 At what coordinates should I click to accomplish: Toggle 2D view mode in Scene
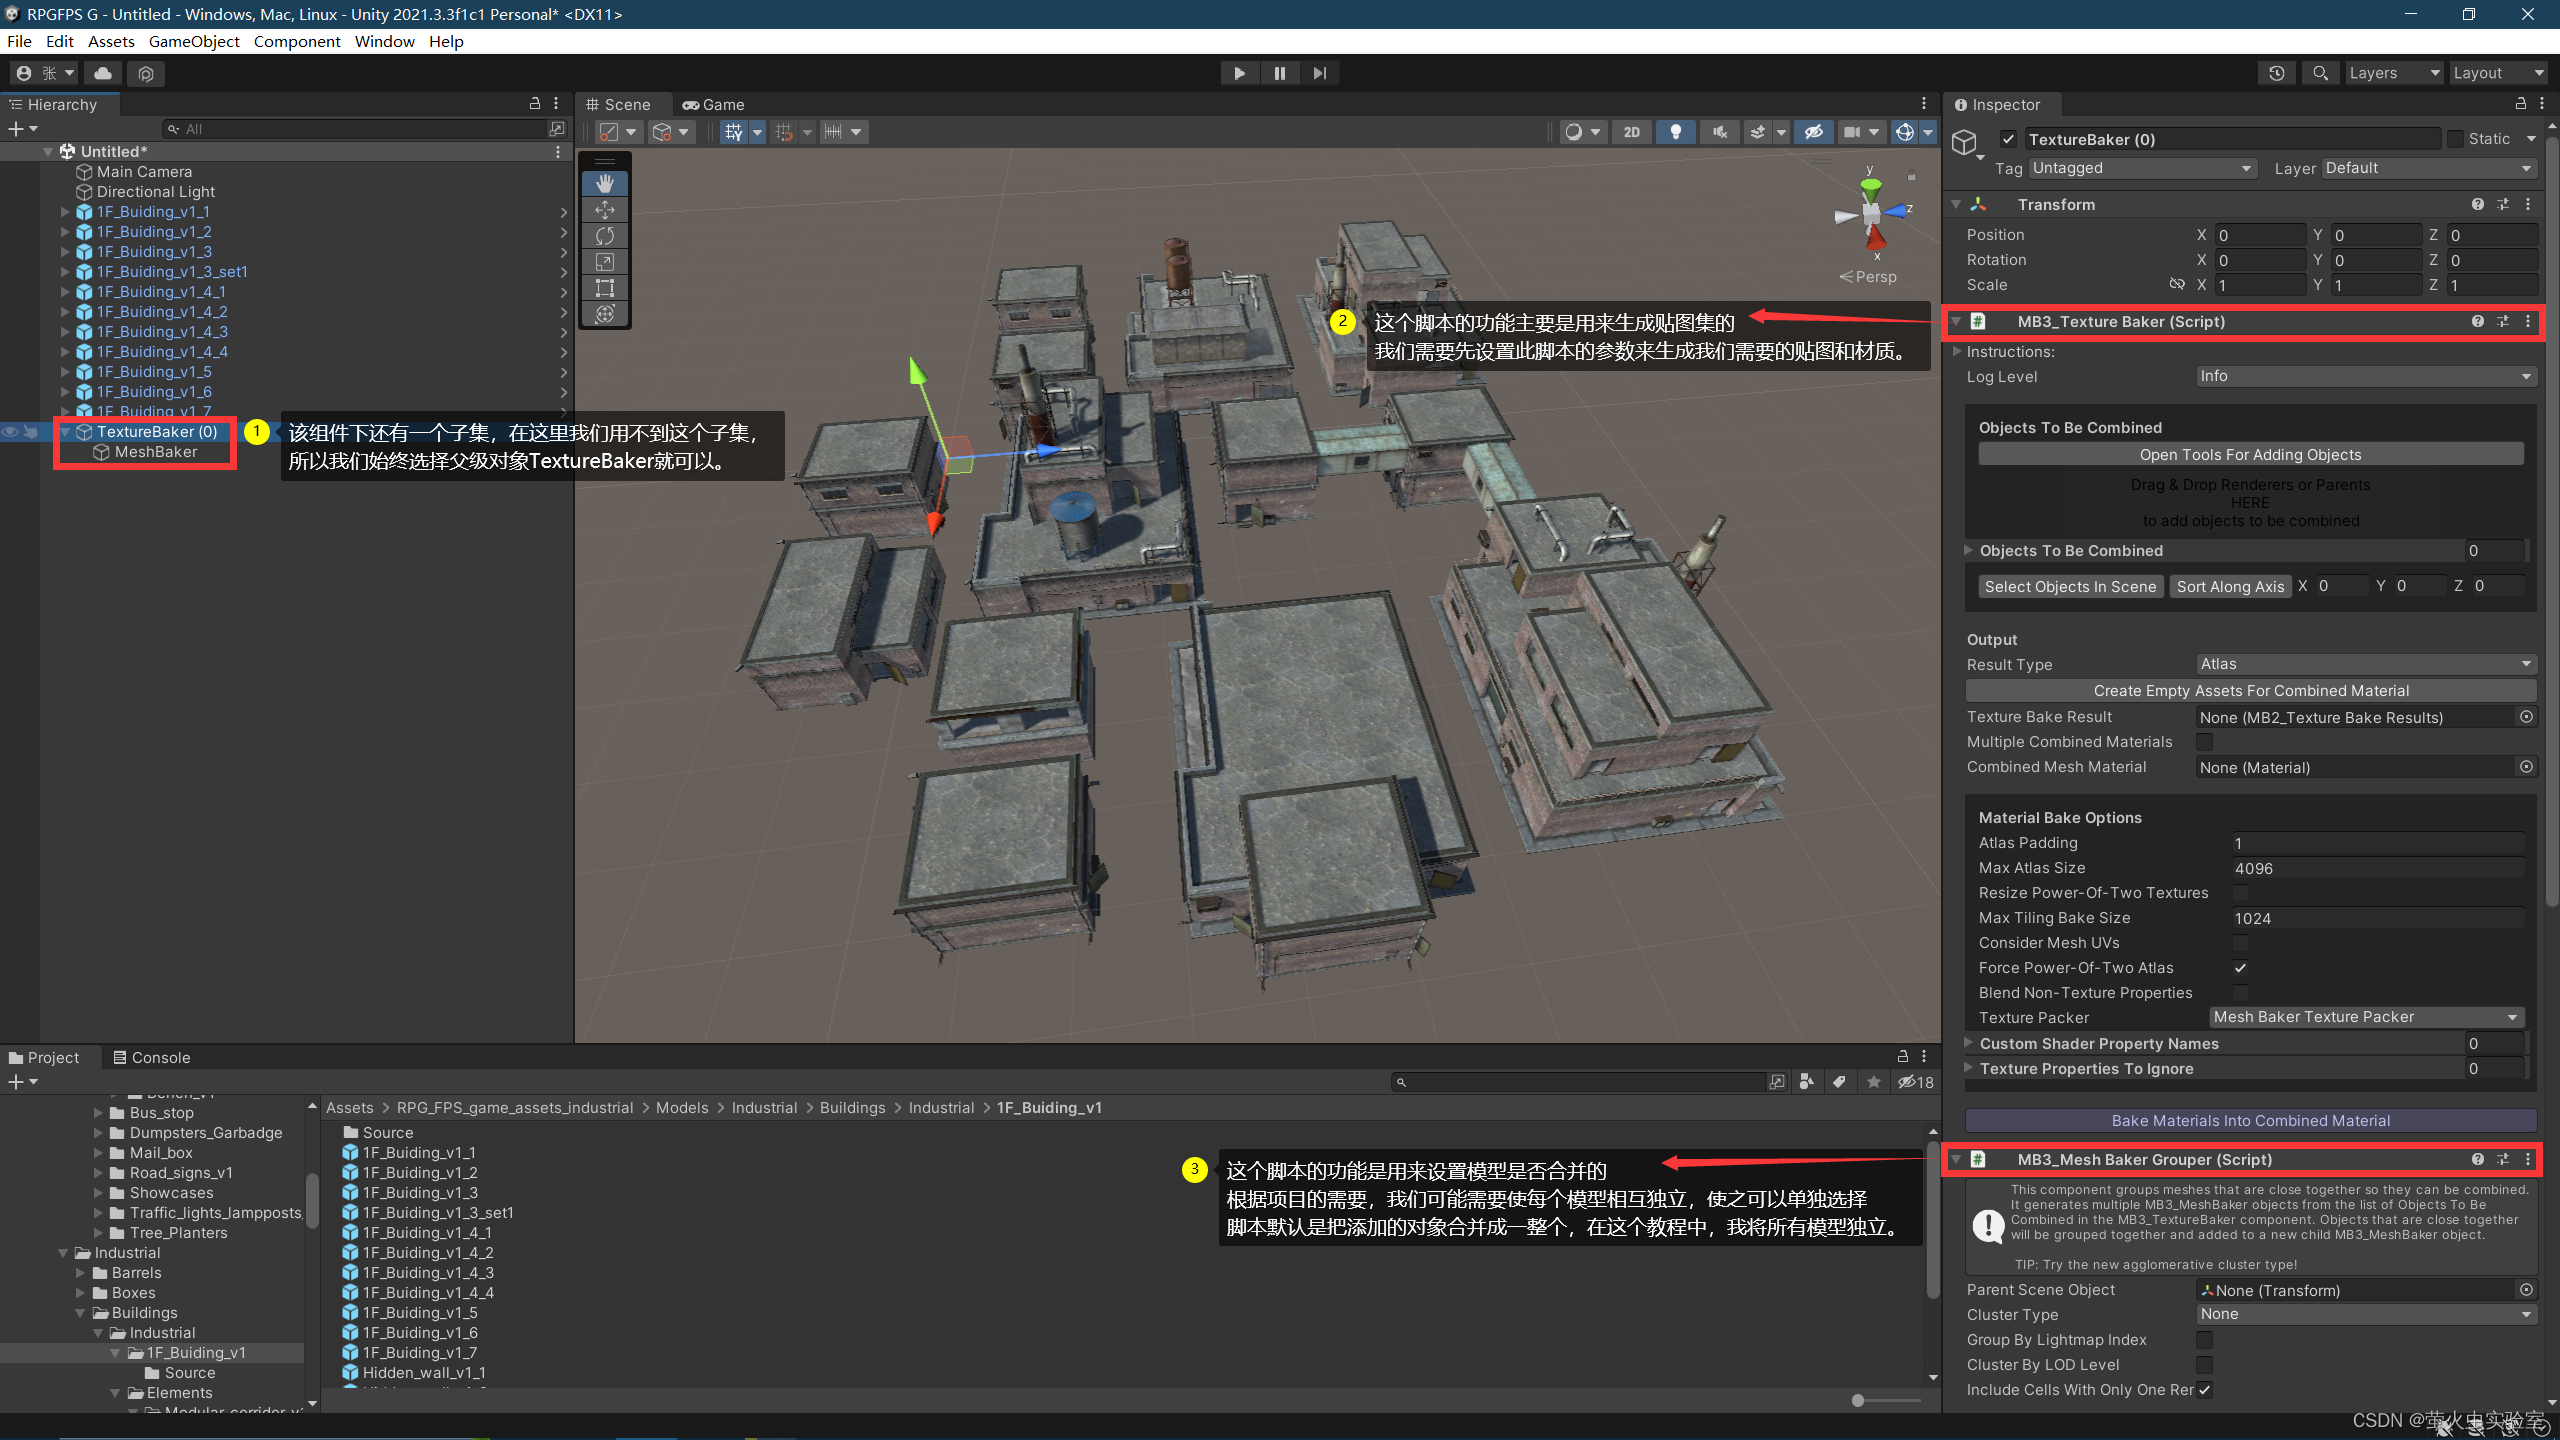coord(1632,132)
